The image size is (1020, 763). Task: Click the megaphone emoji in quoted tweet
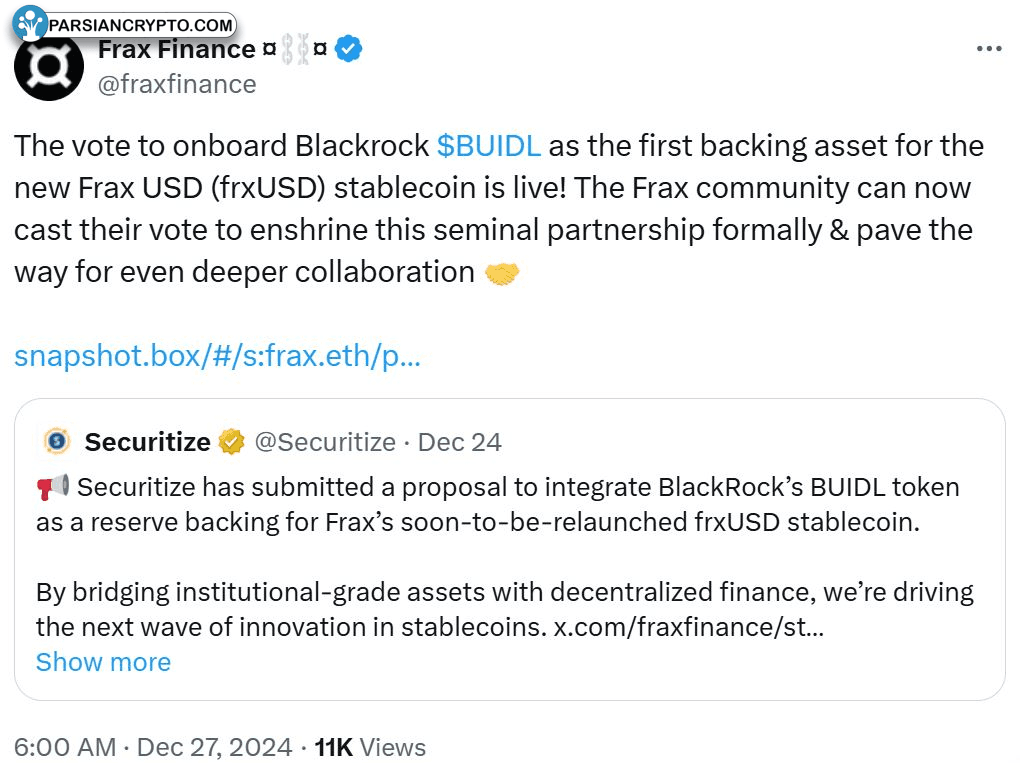[x=53, y=487]
